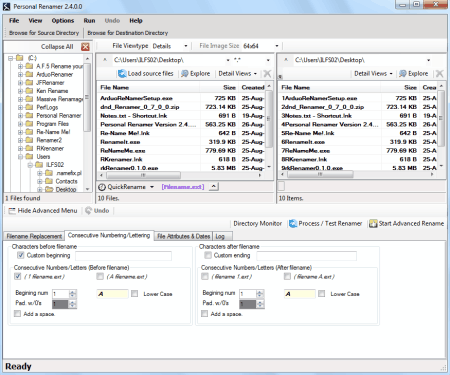This screenshot has height=375, width=450.
Task: Click the Explore icon in destination pane
Action: pyautogui.click(x=403, y=73)
